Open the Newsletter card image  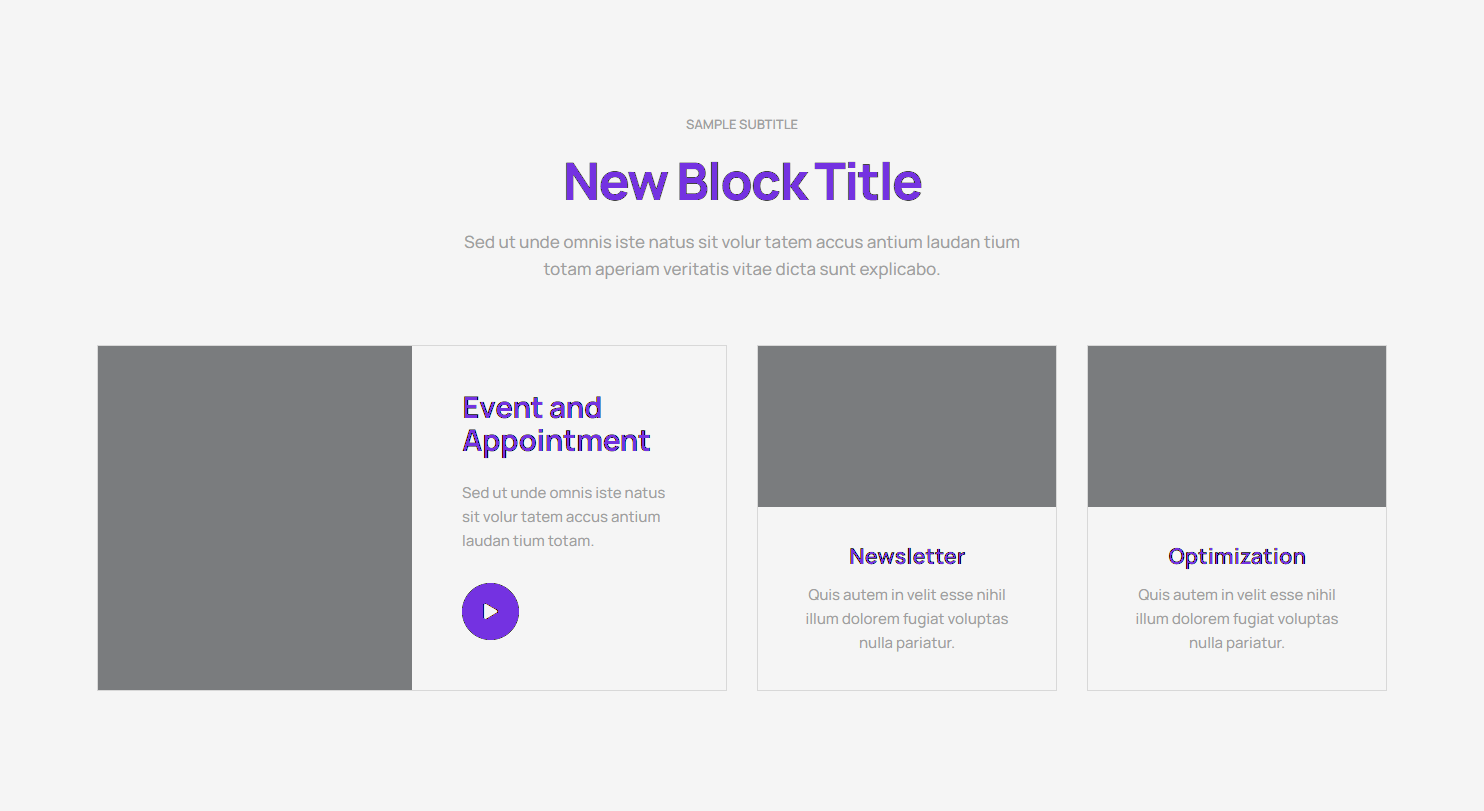click(x=906, y=426)
